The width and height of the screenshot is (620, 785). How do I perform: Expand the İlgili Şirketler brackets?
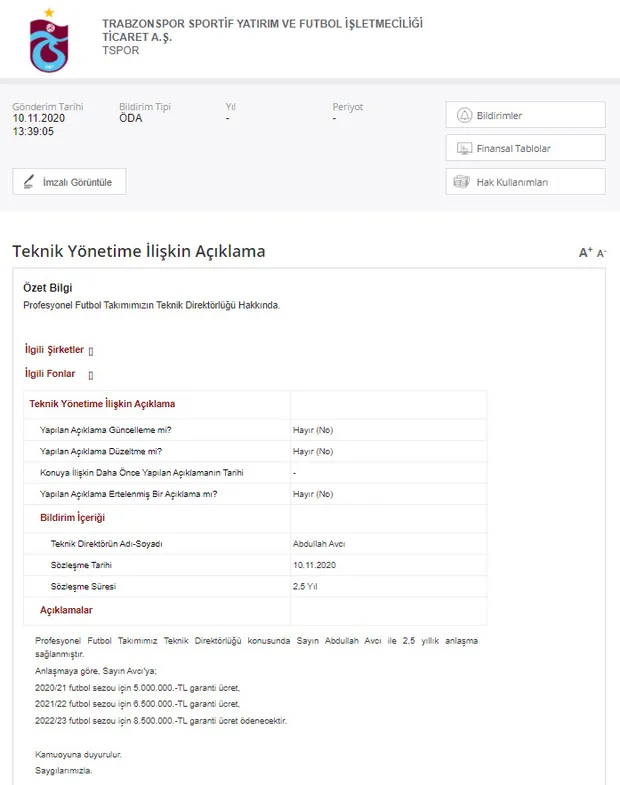(91, 351)
